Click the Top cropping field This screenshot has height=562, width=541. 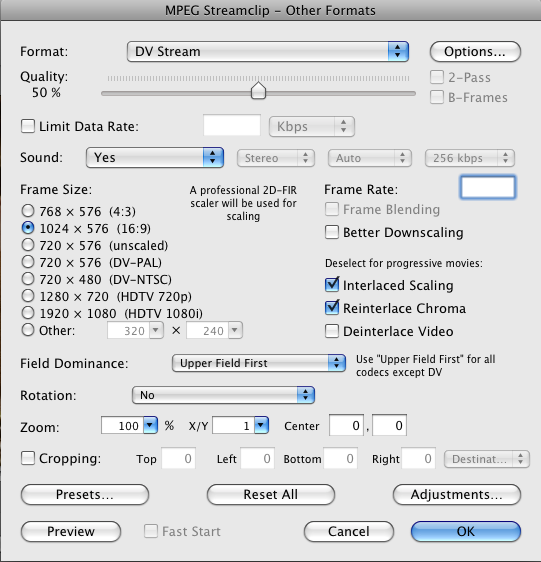point(179,458)
